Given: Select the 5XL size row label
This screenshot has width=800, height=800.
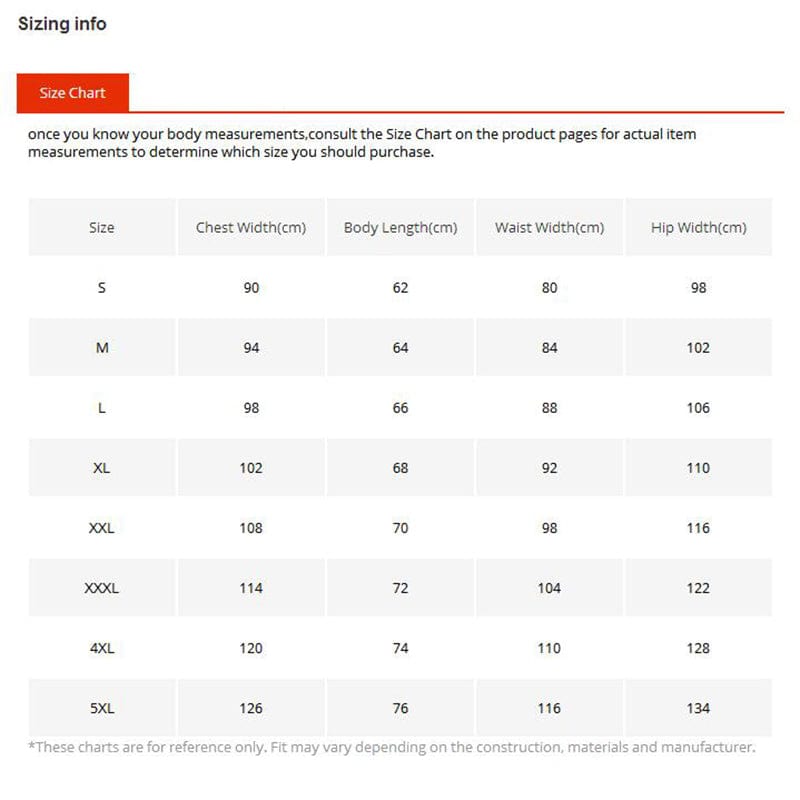Looking at the screenshot, I should [102, 708].
